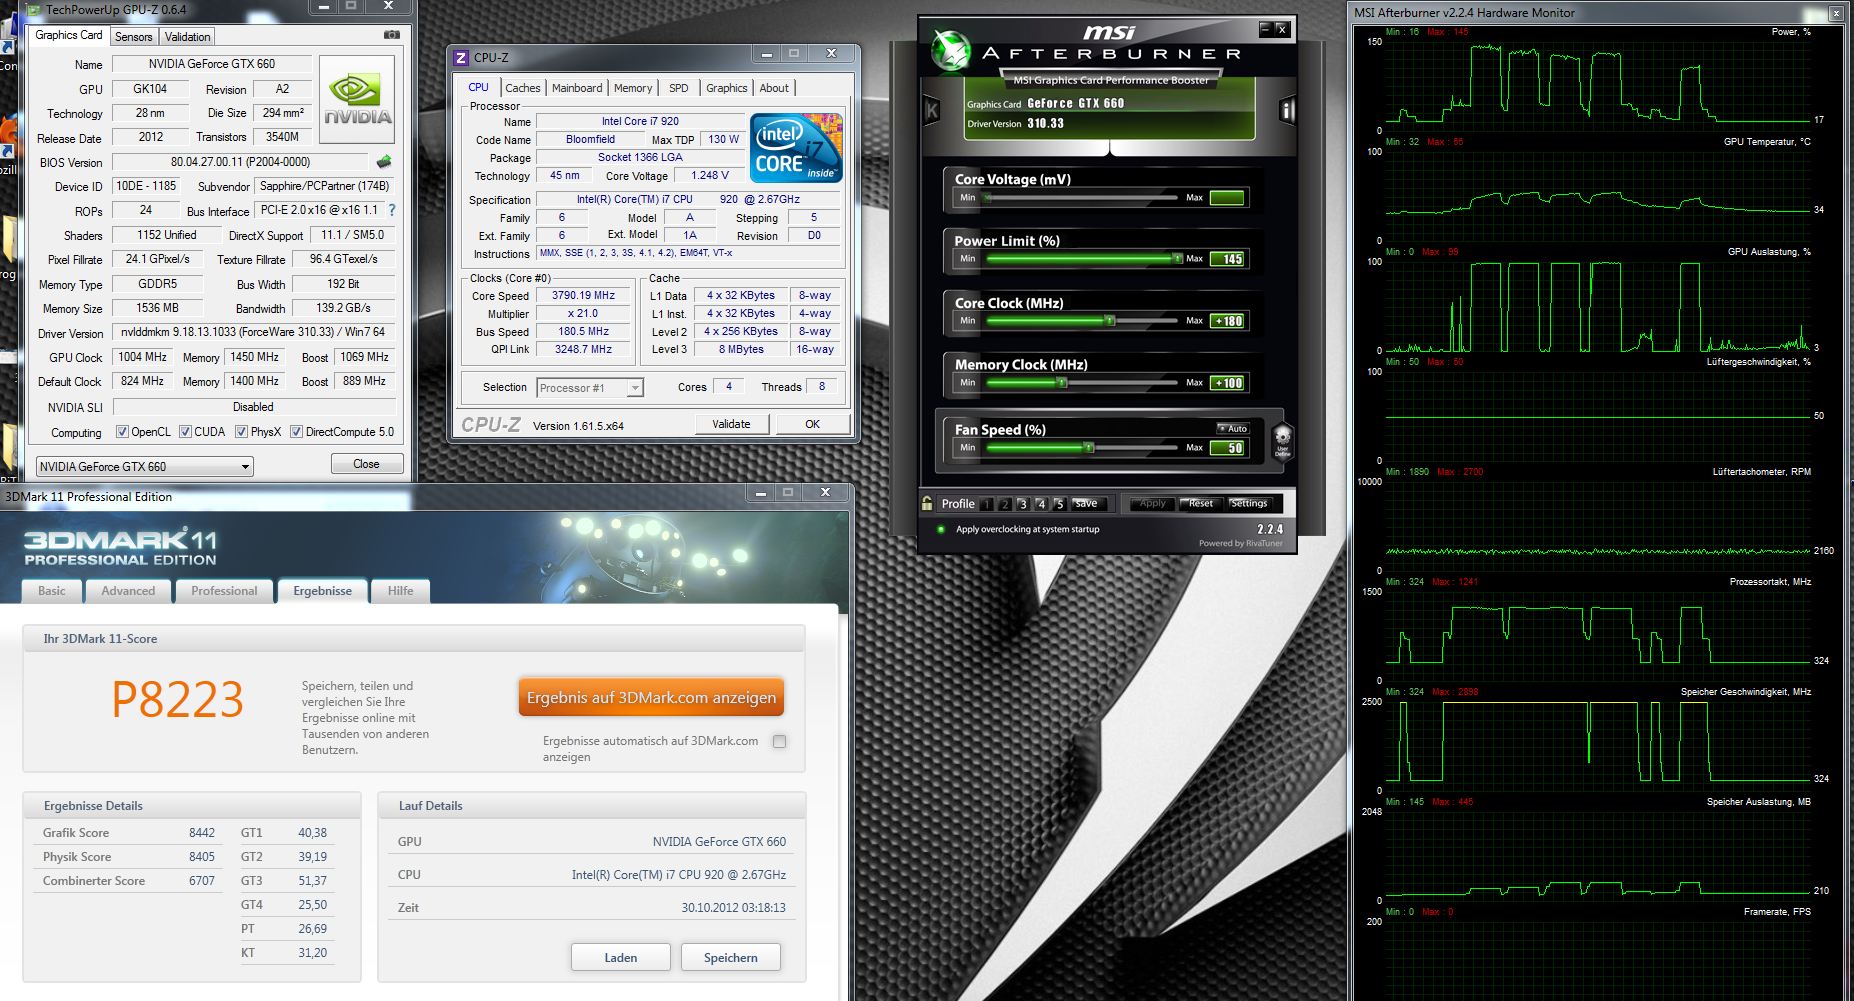
Task: Open Afterburner Settings
Action: (1248, 504)
